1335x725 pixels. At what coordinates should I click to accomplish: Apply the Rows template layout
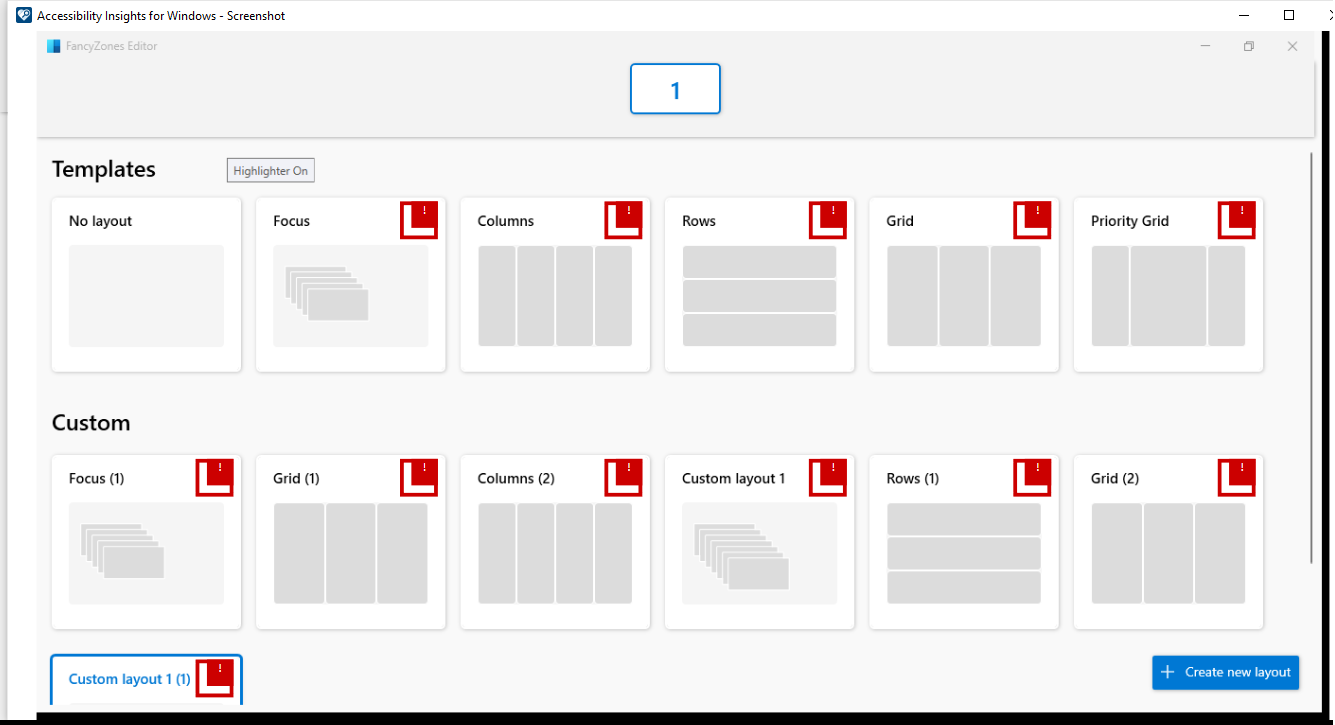(759, 285)
